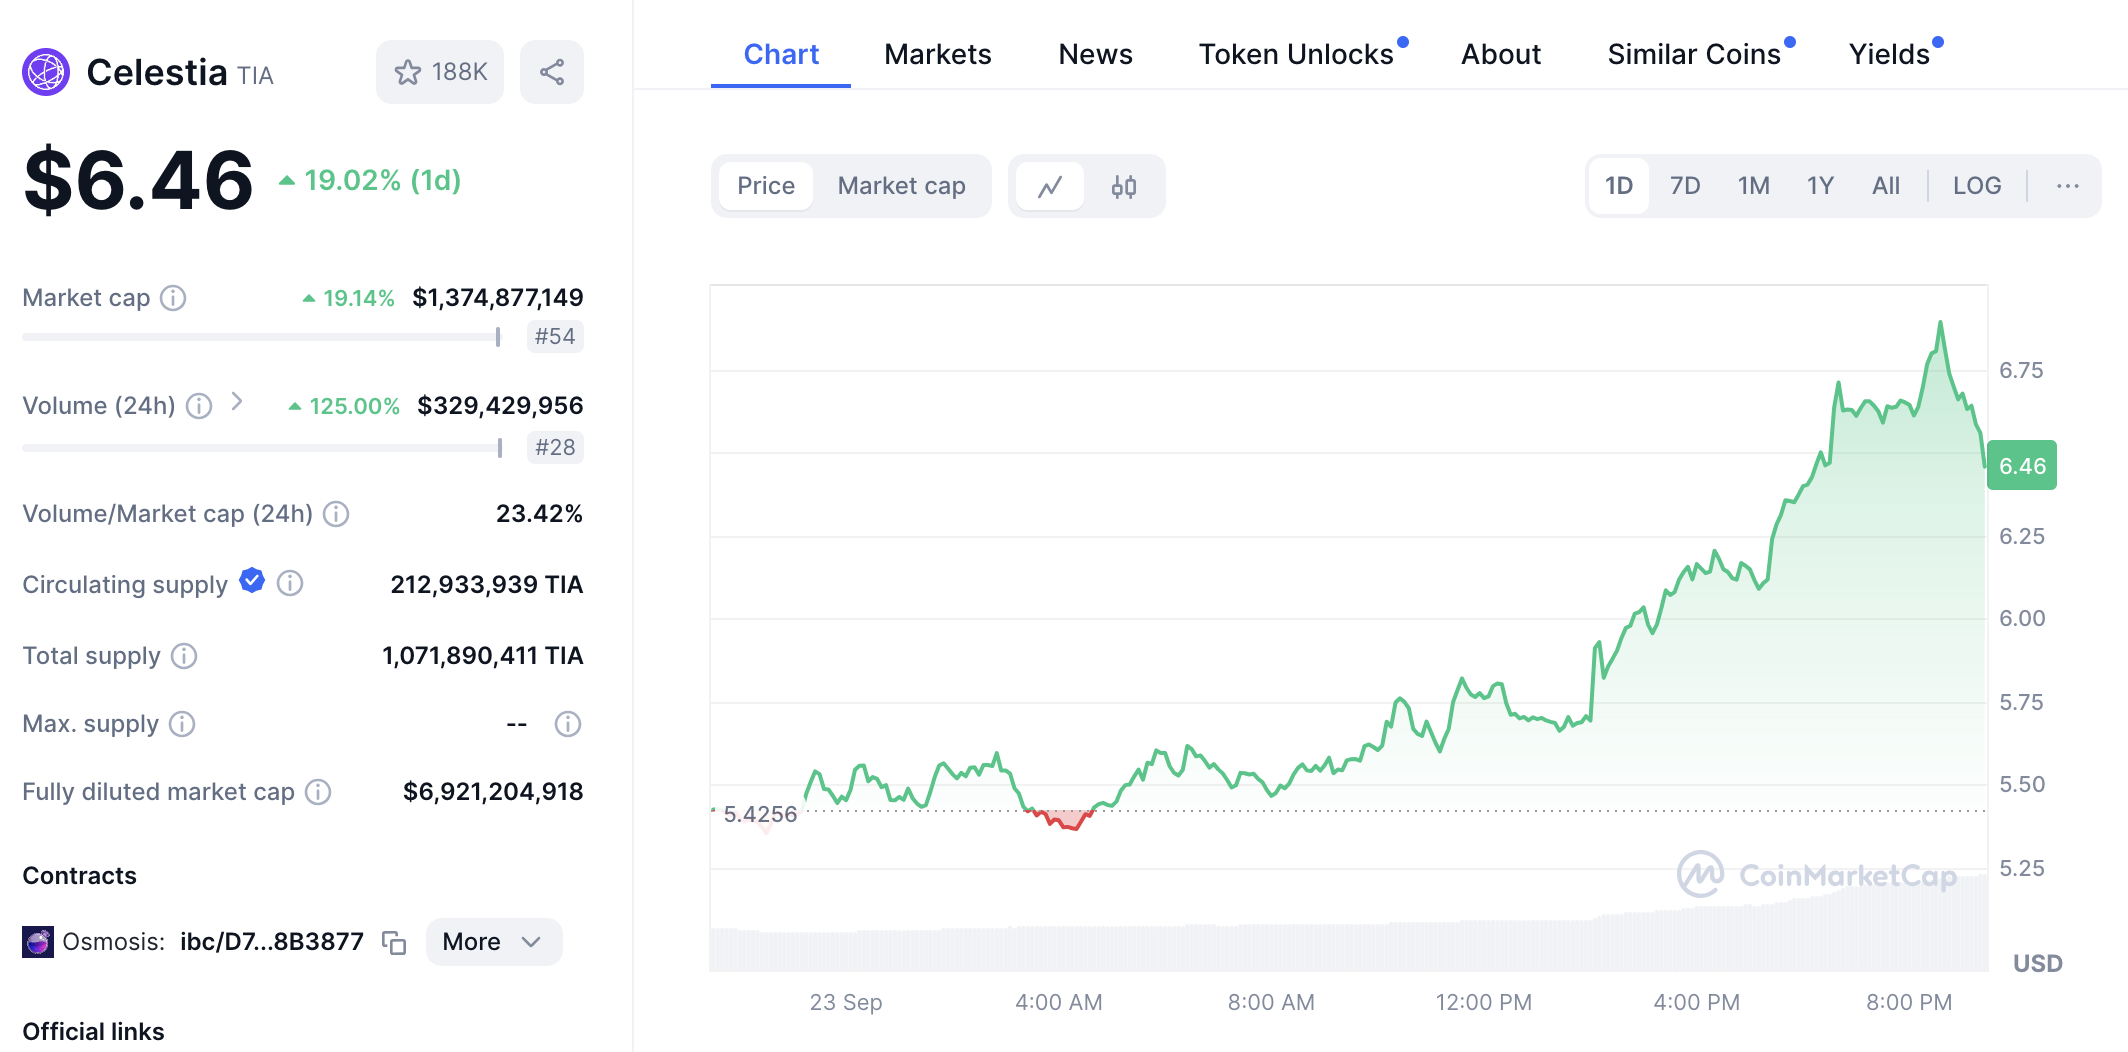Open Total supply info icon
Screen dimensions: 2128x1052
pyautogui.click(x=184, y=656)
